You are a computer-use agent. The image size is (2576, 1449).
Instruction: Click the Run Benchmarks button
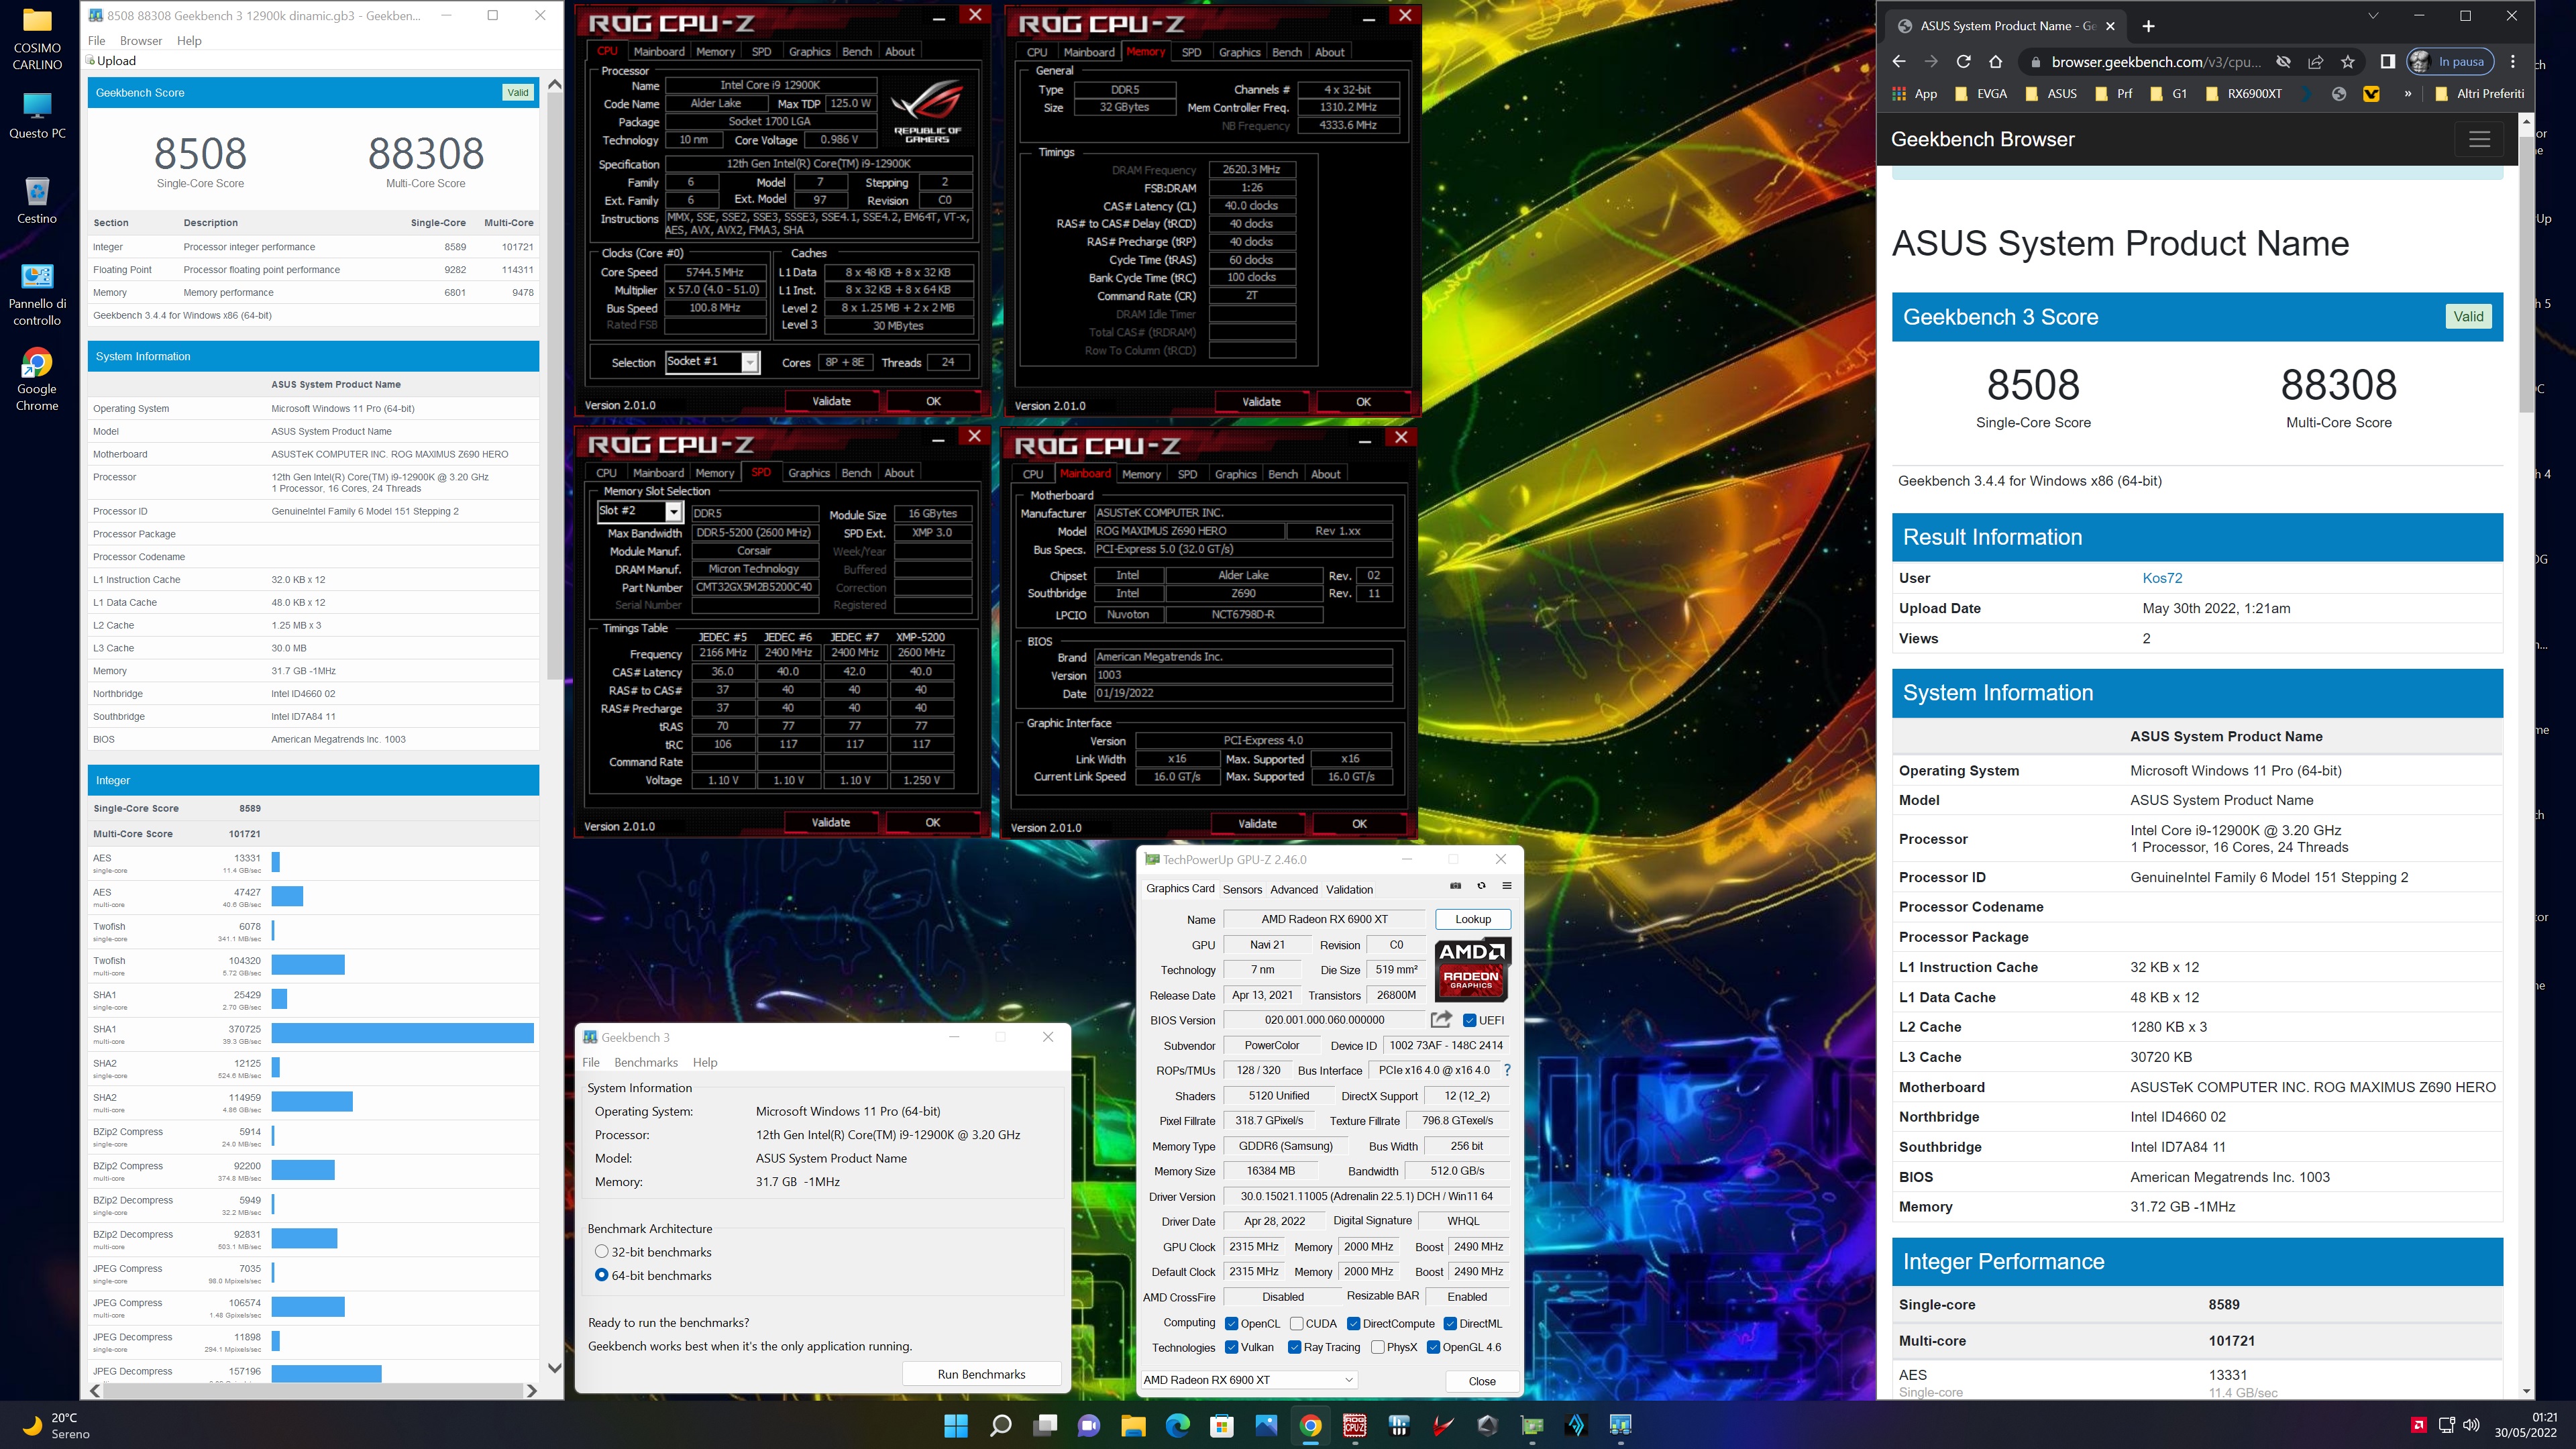pyautogui.click(x=981, y=1374)
